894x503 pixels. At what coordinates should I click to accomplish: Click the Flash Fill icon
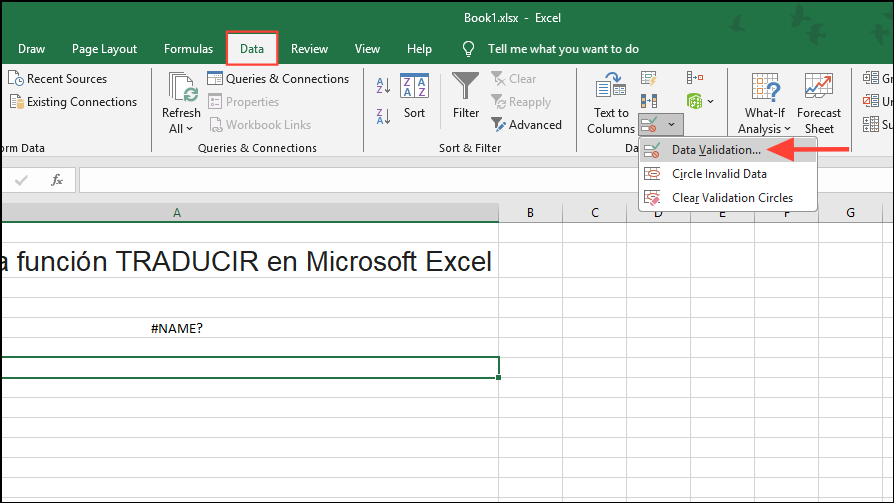pyautogui.click(x=649, y=78)
